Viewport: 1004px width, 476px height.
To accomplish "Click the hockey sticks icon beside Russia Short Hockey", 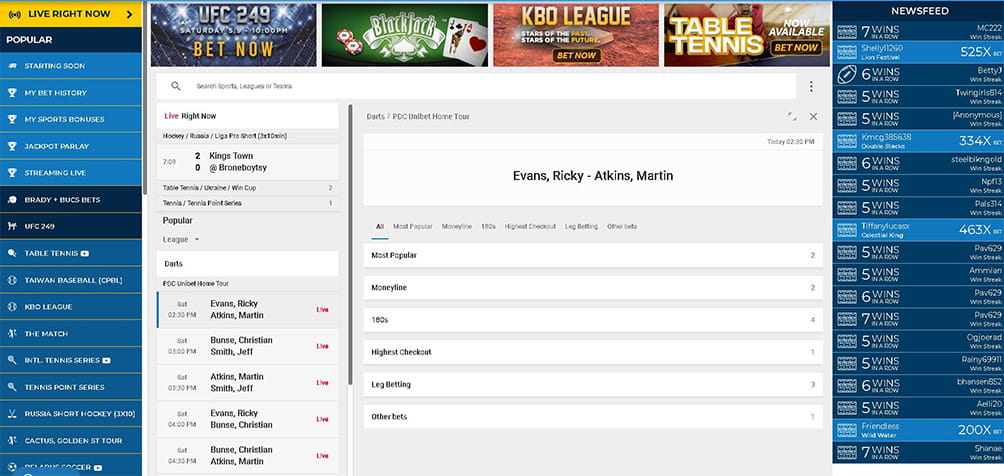I will [x=12, y=414].
